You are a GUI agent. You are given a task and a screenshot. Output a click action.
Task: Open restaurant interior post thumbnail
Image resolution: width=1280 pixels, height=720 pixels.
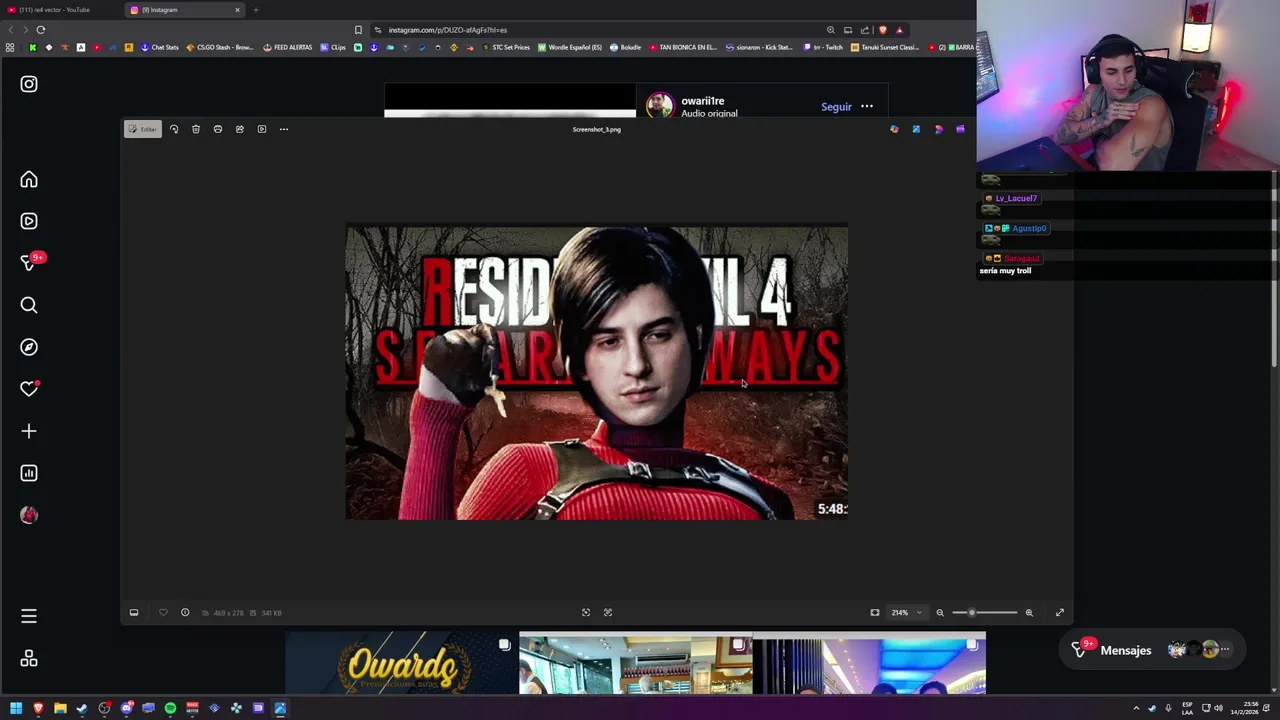635,662
